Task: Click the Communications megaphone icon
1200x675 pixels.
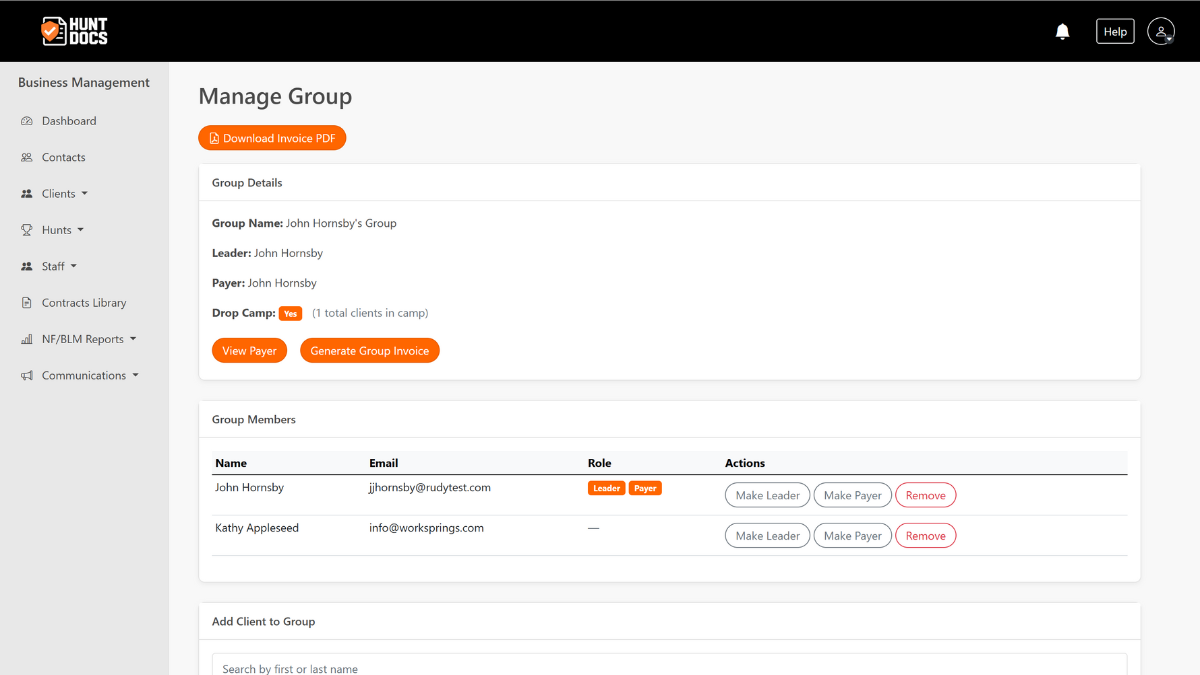Action: click(27, 376)
